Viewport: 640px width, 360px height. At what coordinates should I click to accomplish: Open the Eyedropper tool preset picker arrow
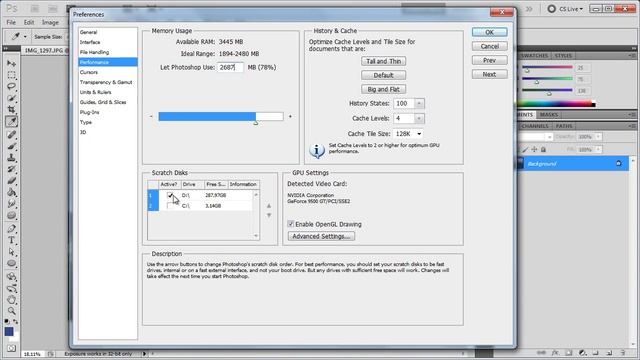point(25,37)
